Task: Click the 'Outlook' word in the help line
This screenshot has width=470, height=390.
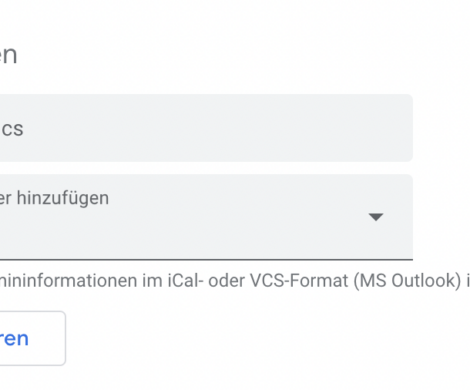Action: point(425,281)
